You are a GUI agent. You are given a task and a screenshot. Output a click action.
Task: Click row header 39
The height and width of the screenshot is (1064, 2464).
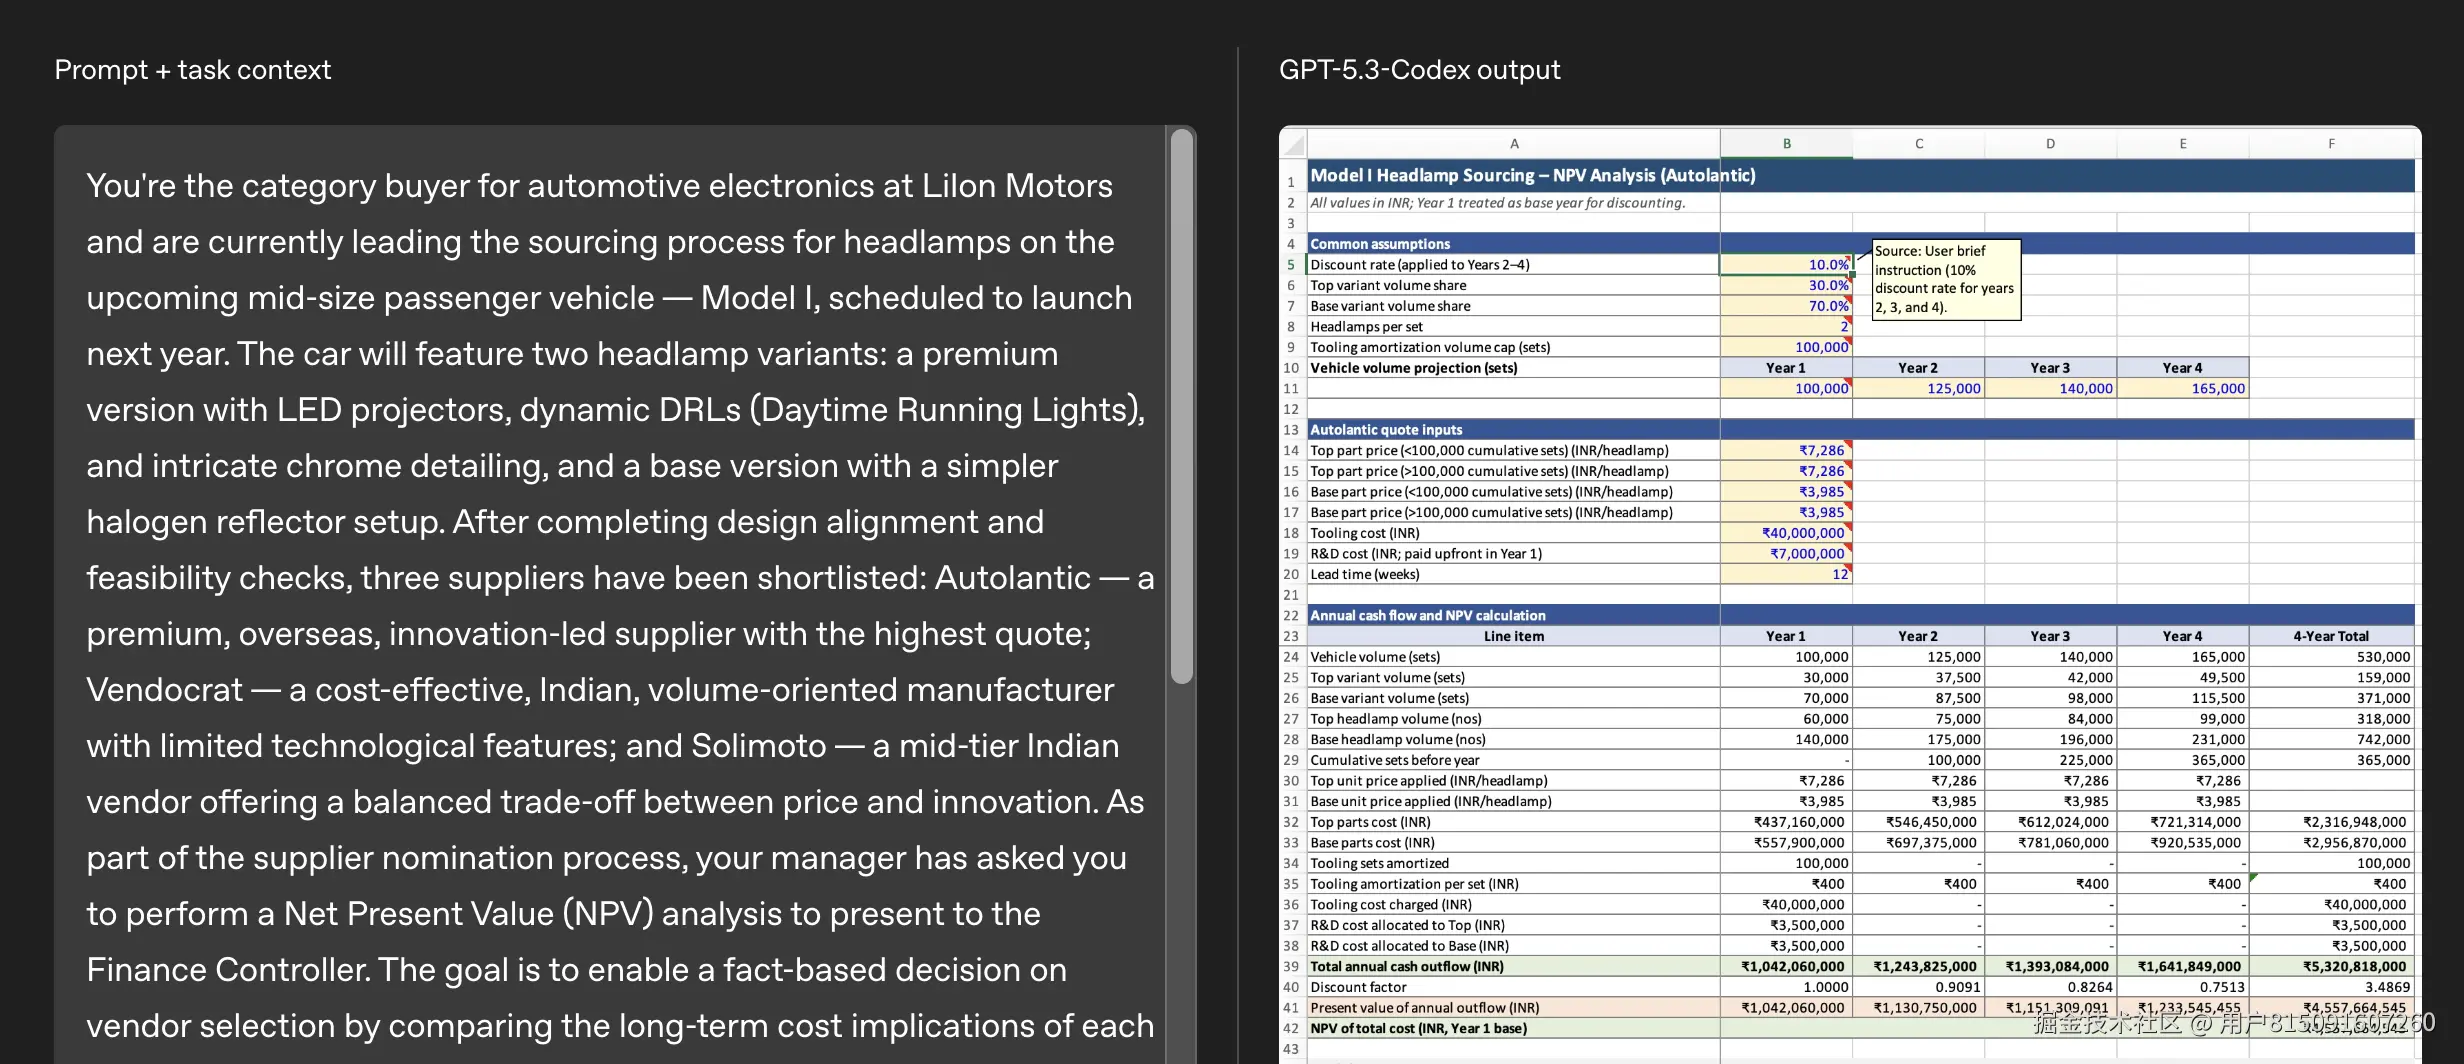click(1292, 966)
